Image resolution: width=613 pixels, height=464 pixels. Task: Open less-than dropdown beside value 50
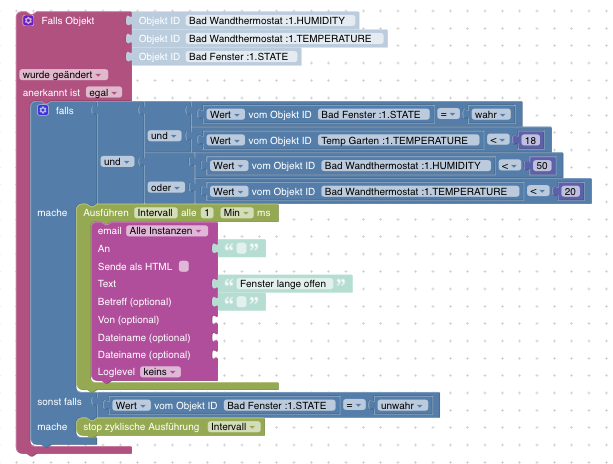509,166
